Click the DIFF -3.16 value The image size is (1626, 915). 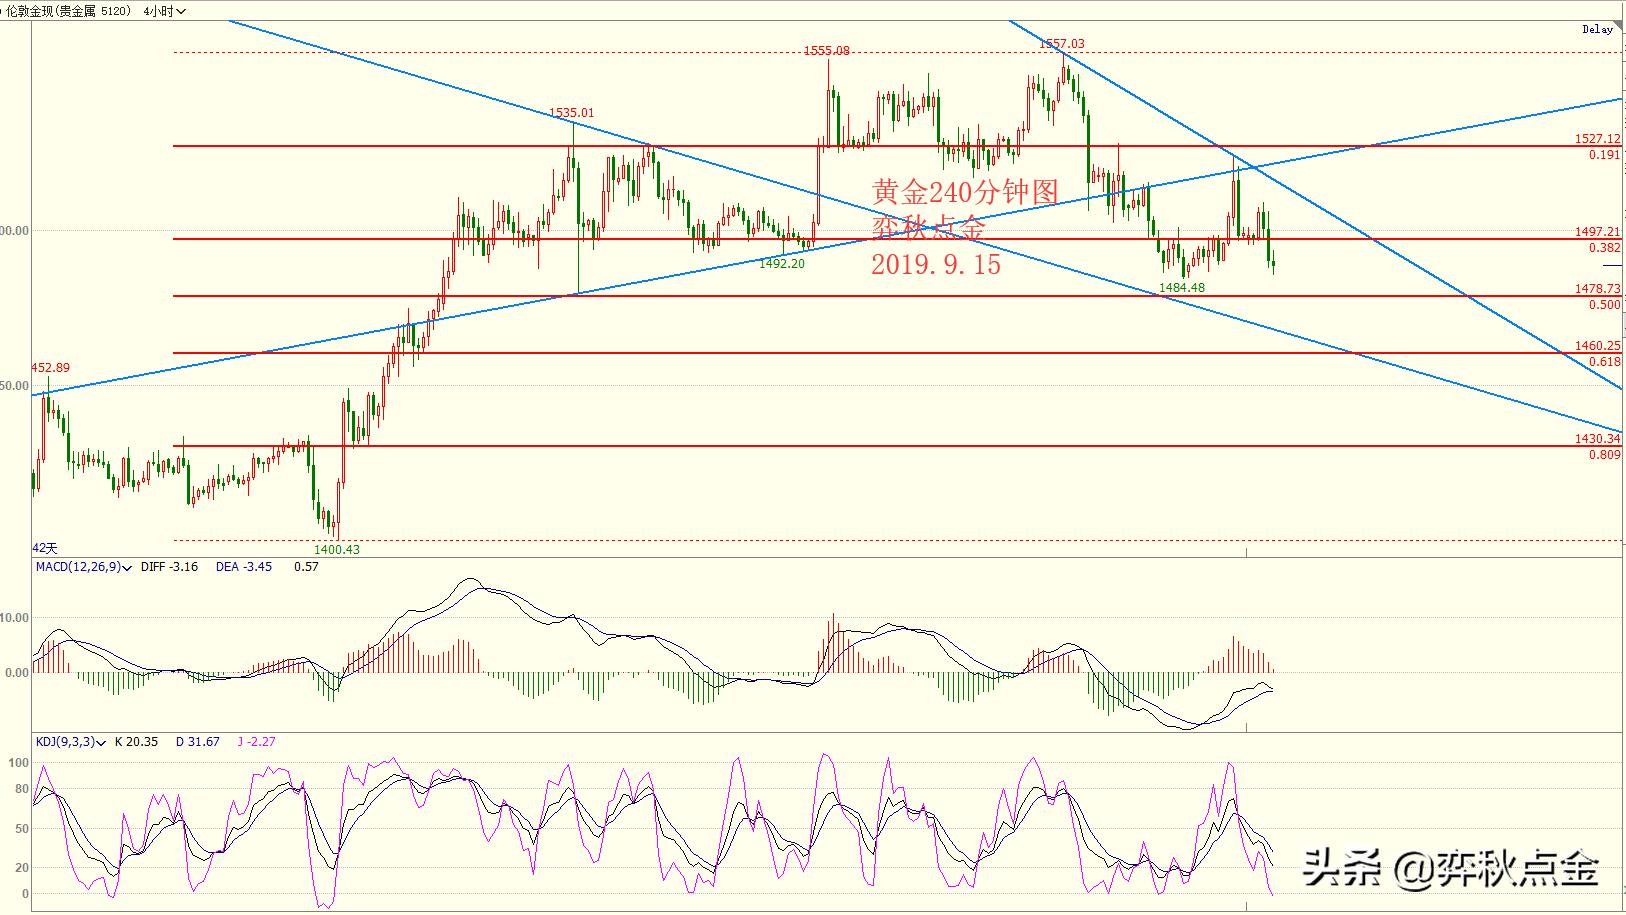tap(169, 567)
